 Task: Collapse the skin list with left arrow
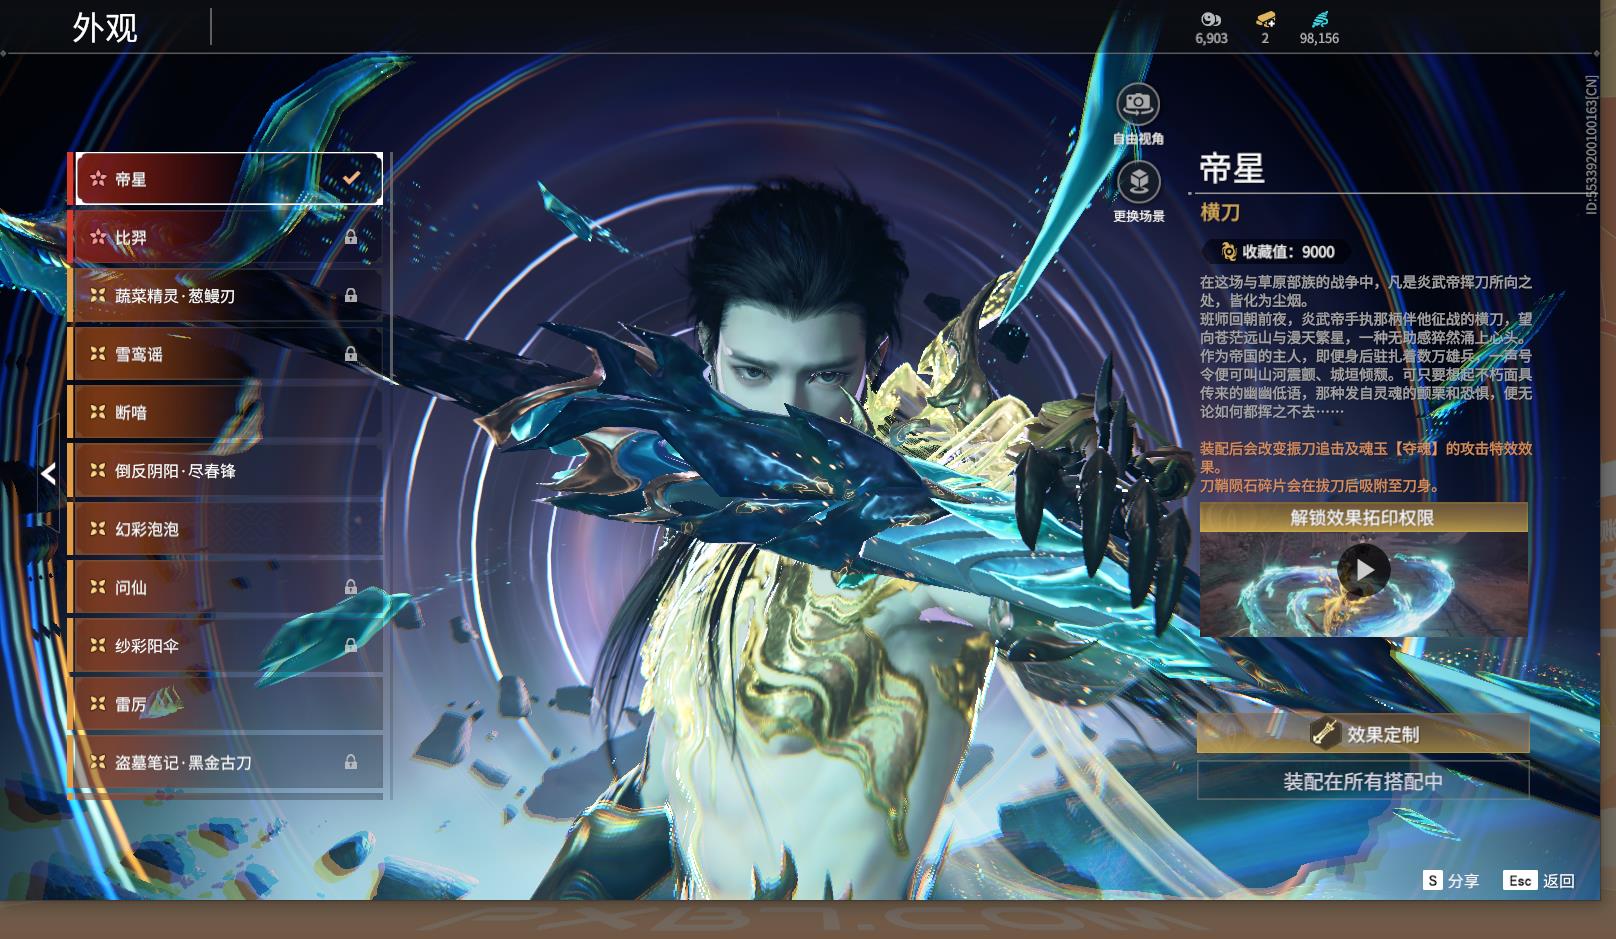[48, 474]
